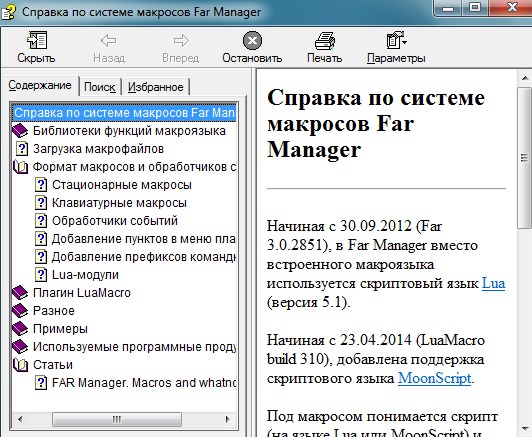Click page icon beside Клавиатурные макросы

point(41,203)
